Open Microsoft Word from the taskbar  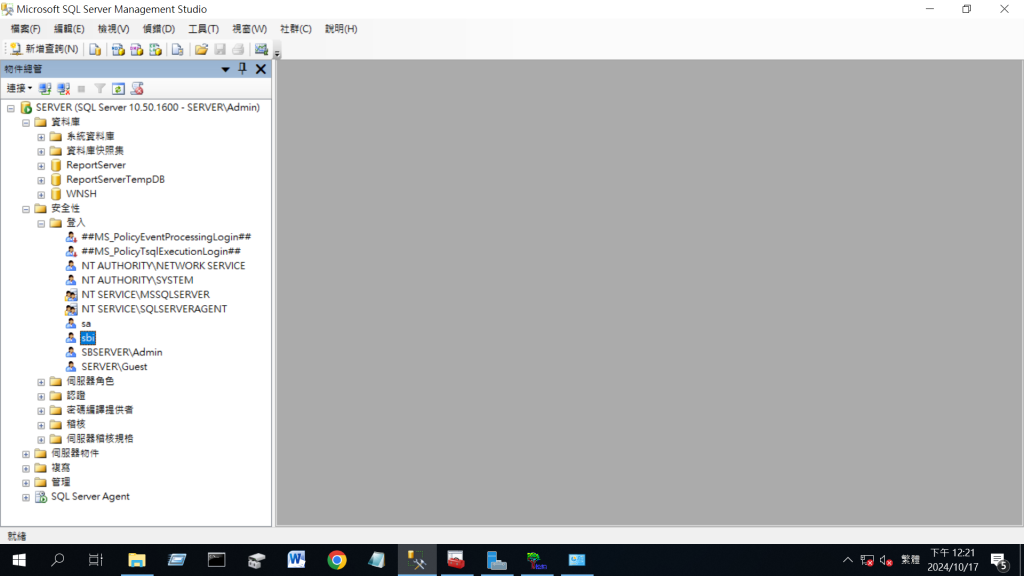coord(297,560)
